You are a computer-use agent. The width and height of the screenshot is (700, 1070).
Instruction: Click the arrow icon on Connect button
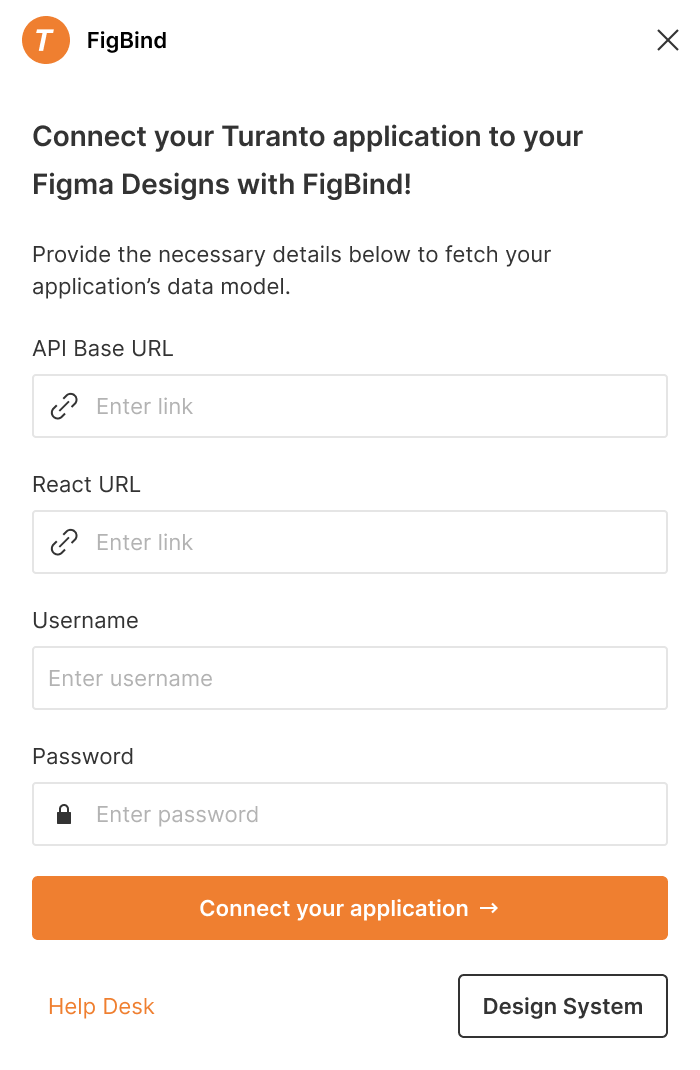click(x=489, y=908)
